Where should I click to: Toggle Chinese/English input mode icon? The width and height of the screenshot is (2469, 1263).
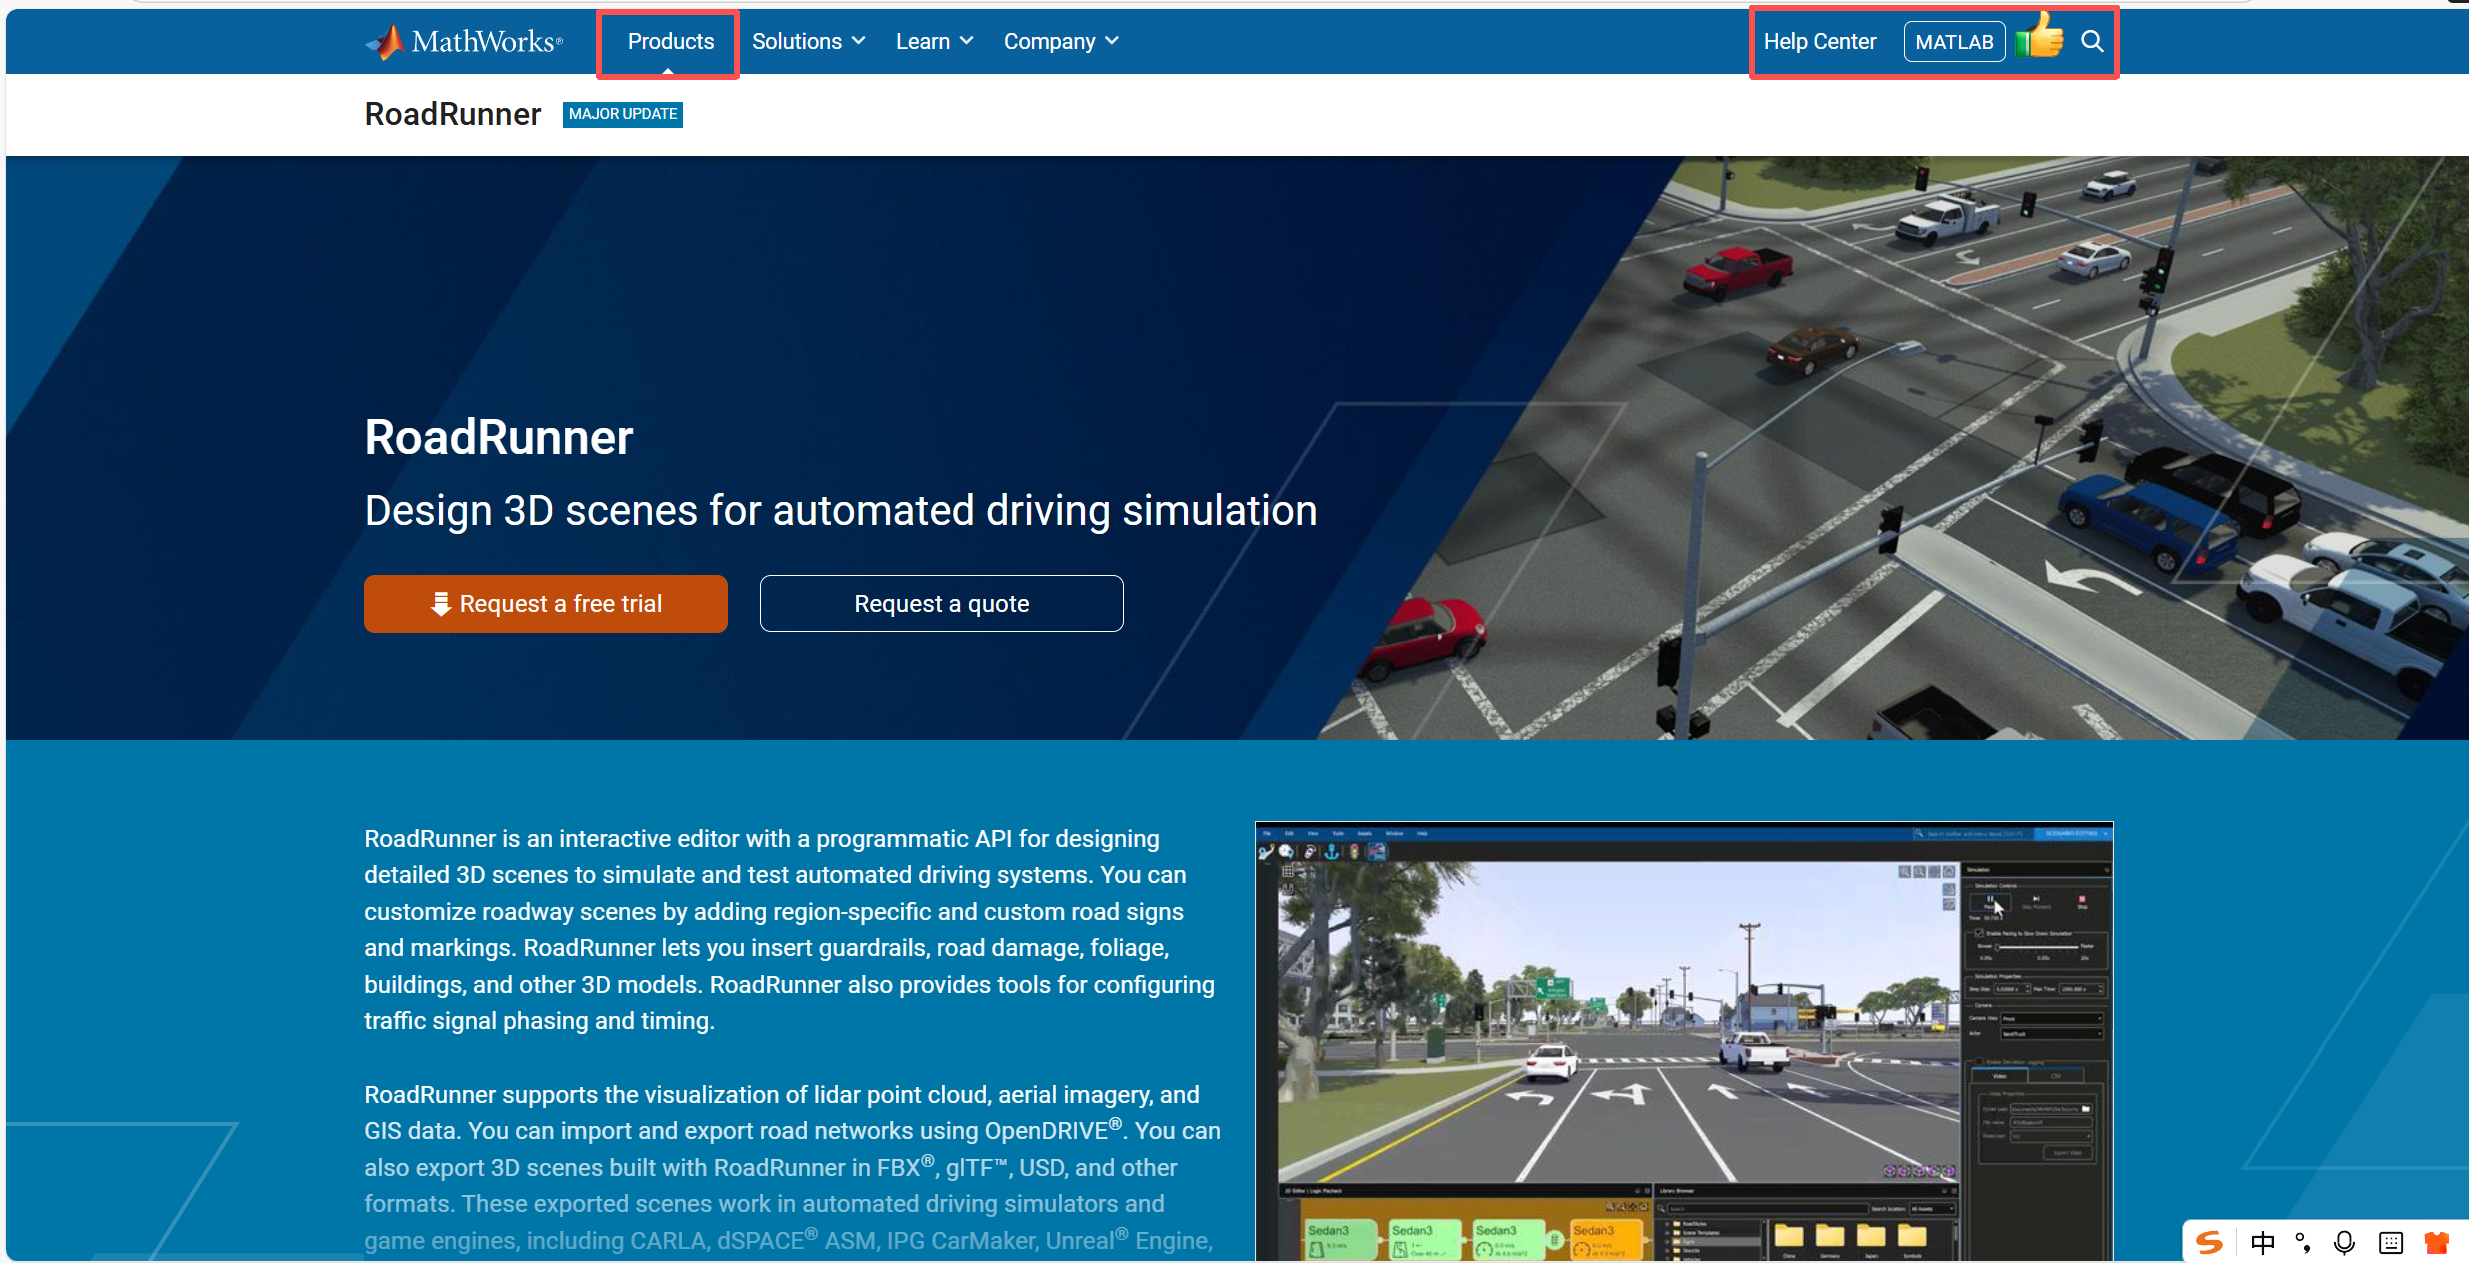pyautogui.click(x=2262, y=1242)
